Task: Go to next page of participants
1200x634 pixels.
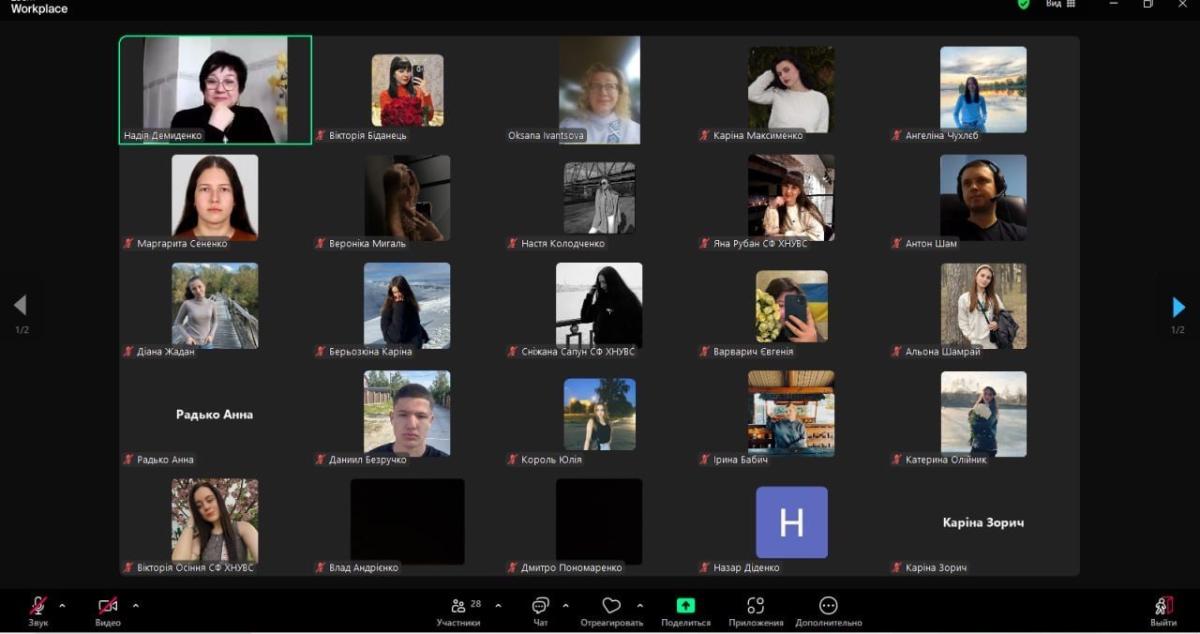Action: click(1178, 307)
